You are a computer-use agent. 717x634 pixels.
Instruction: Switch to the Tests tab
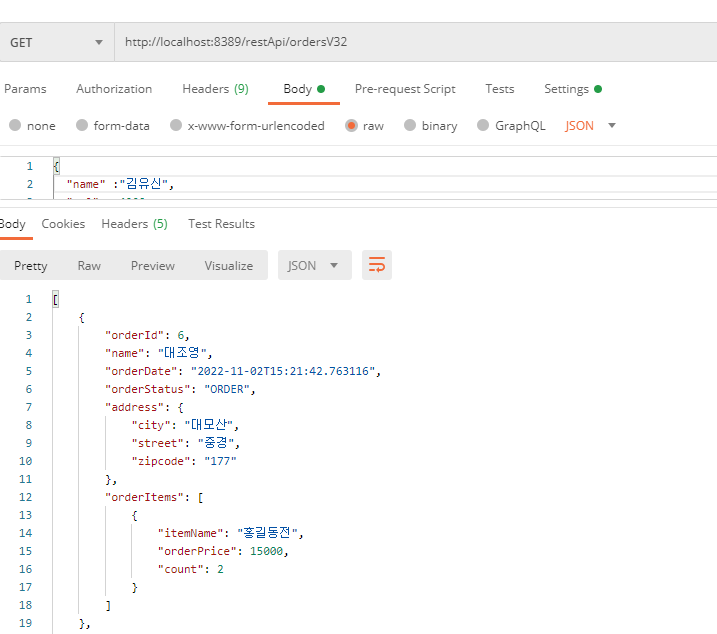pyautogui.click(x=500, y=89)
